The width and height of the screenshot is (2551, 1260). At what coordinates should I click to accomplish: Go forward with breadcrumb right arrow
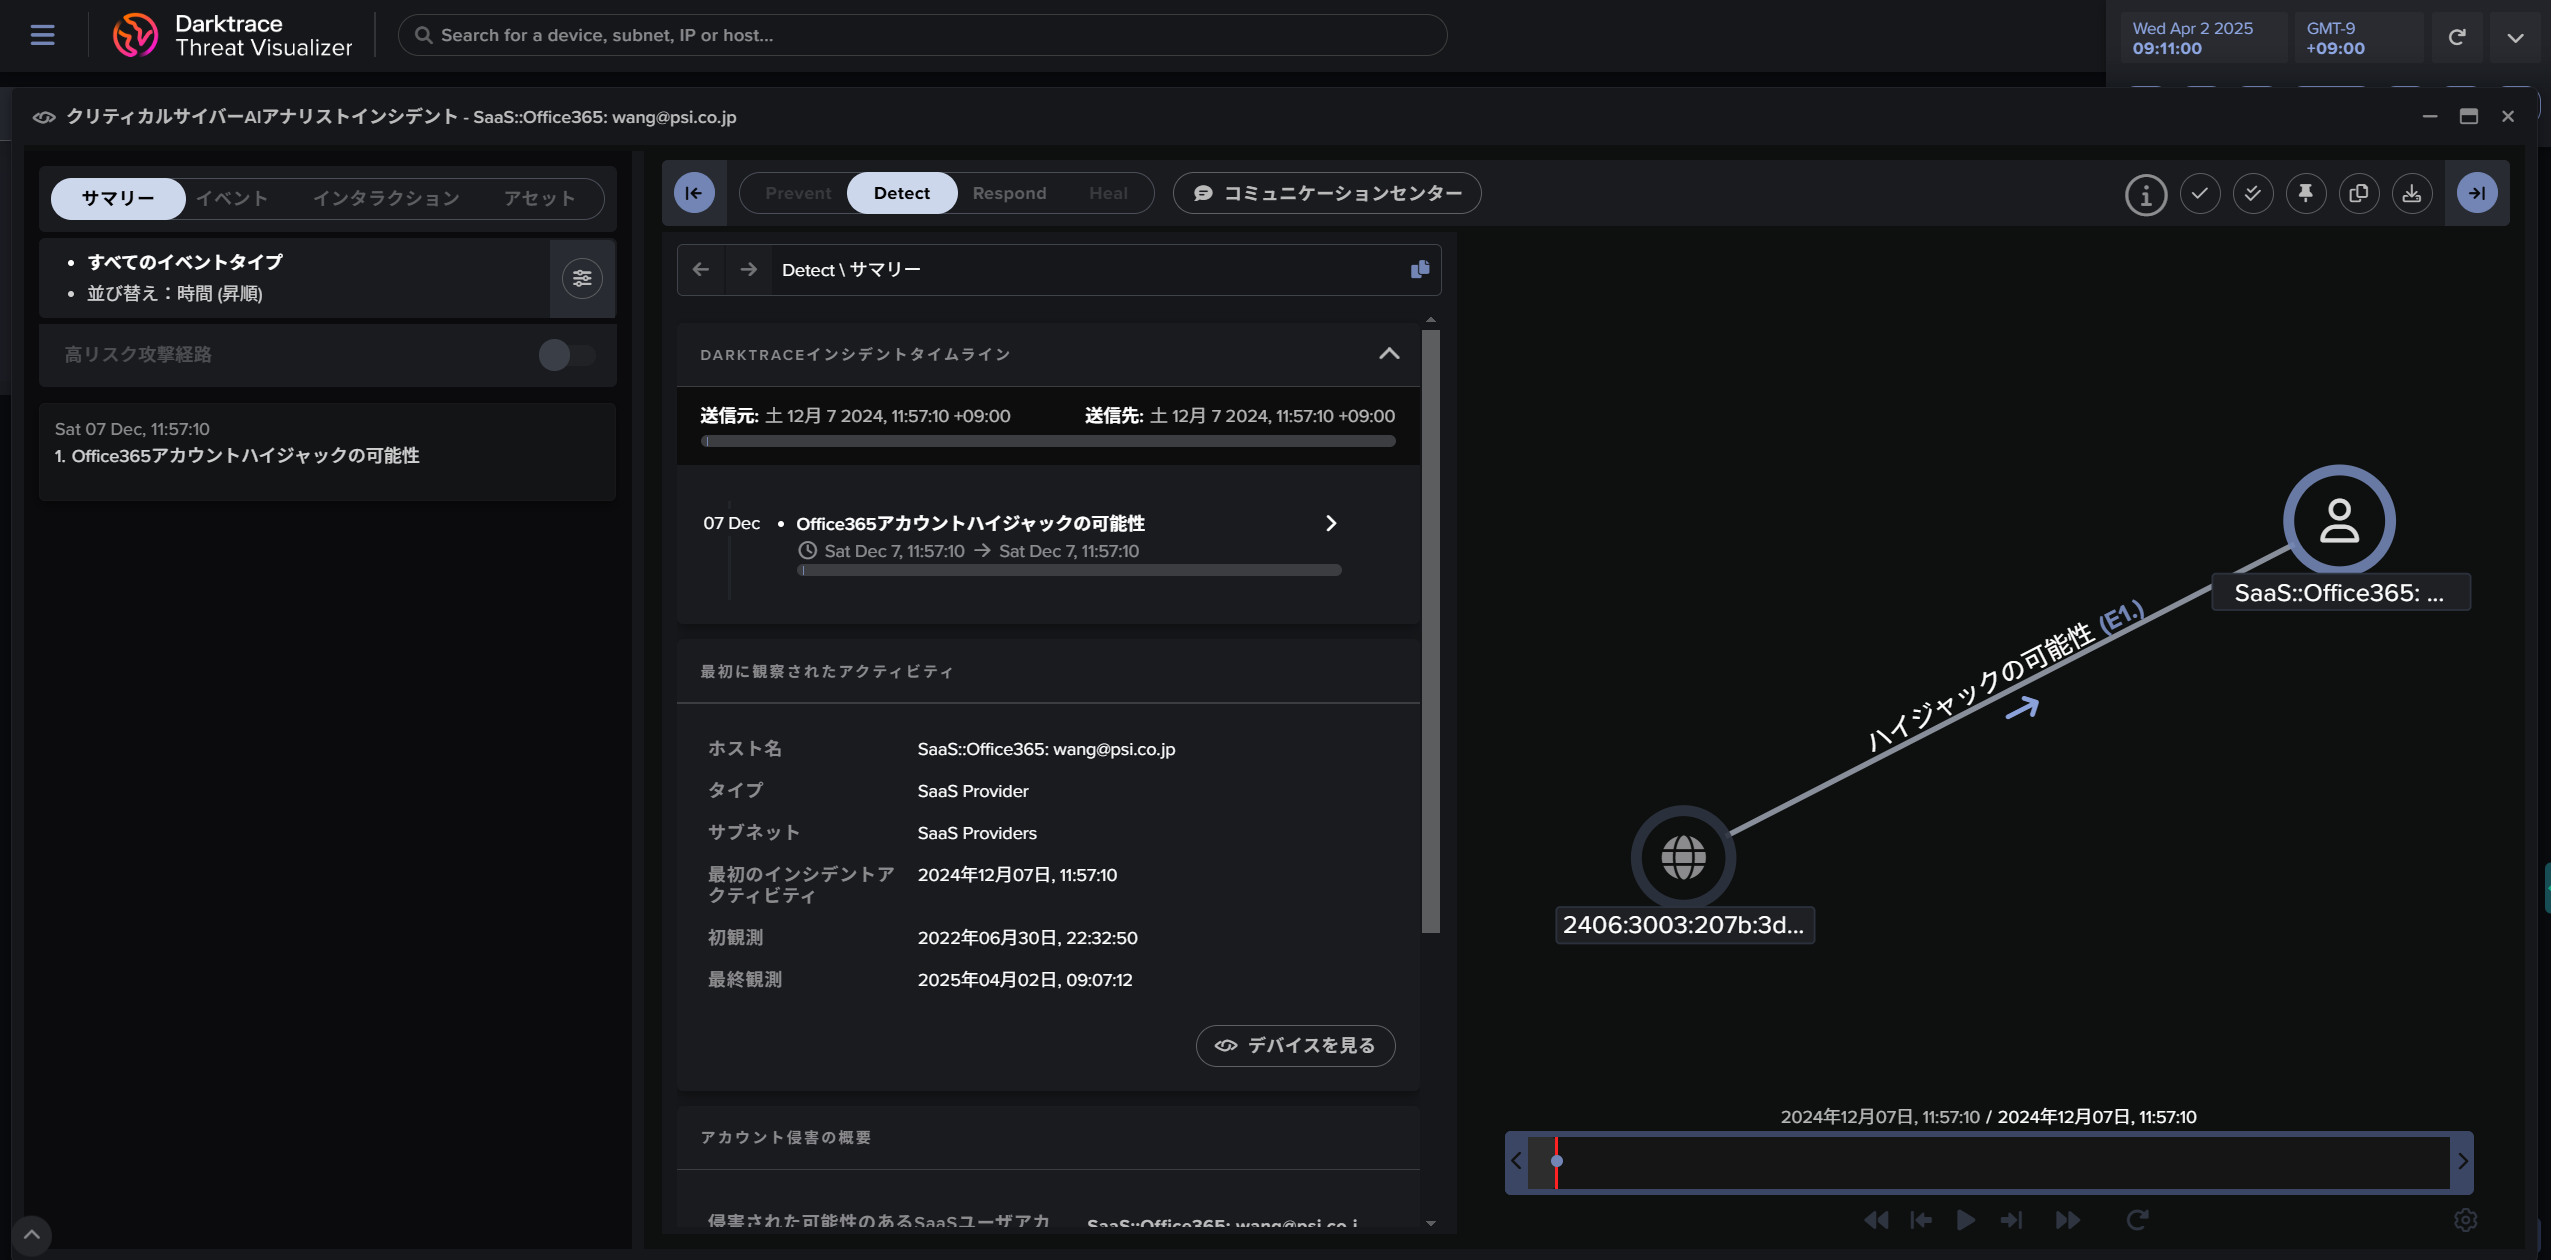(748, 269)
